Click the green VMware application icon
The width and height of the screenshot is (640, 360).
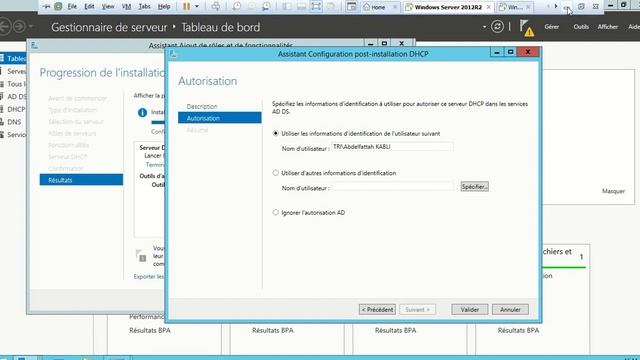(58, 7)
